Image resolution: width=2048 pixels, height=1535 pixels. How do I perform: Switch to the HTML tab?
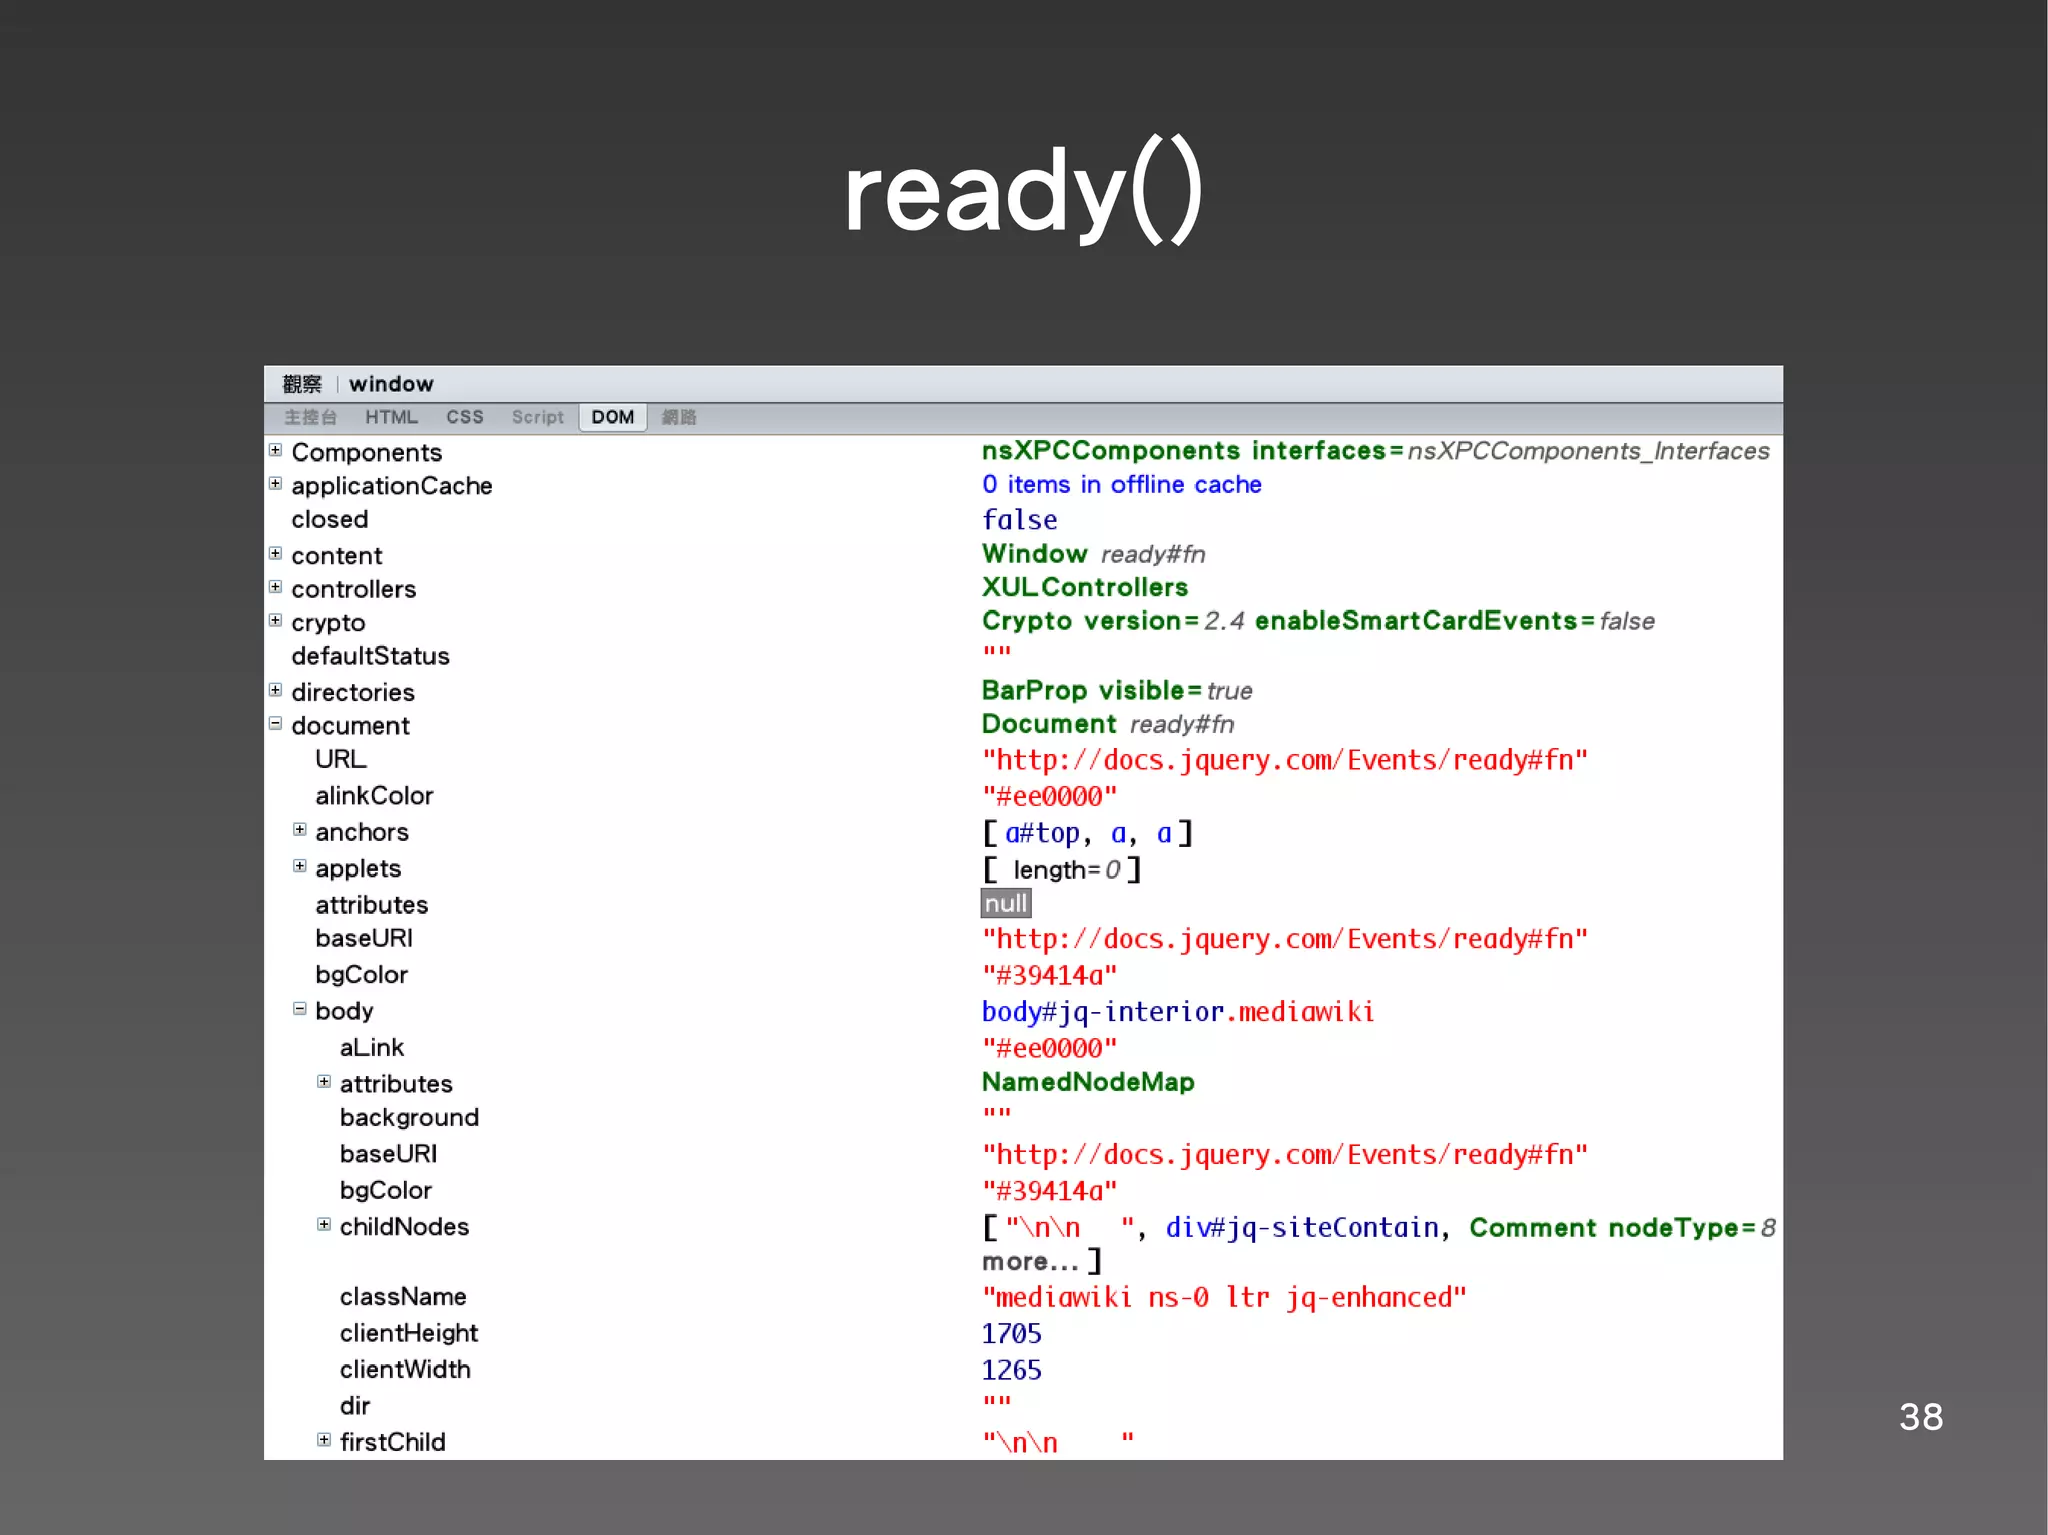coord(391,417)
